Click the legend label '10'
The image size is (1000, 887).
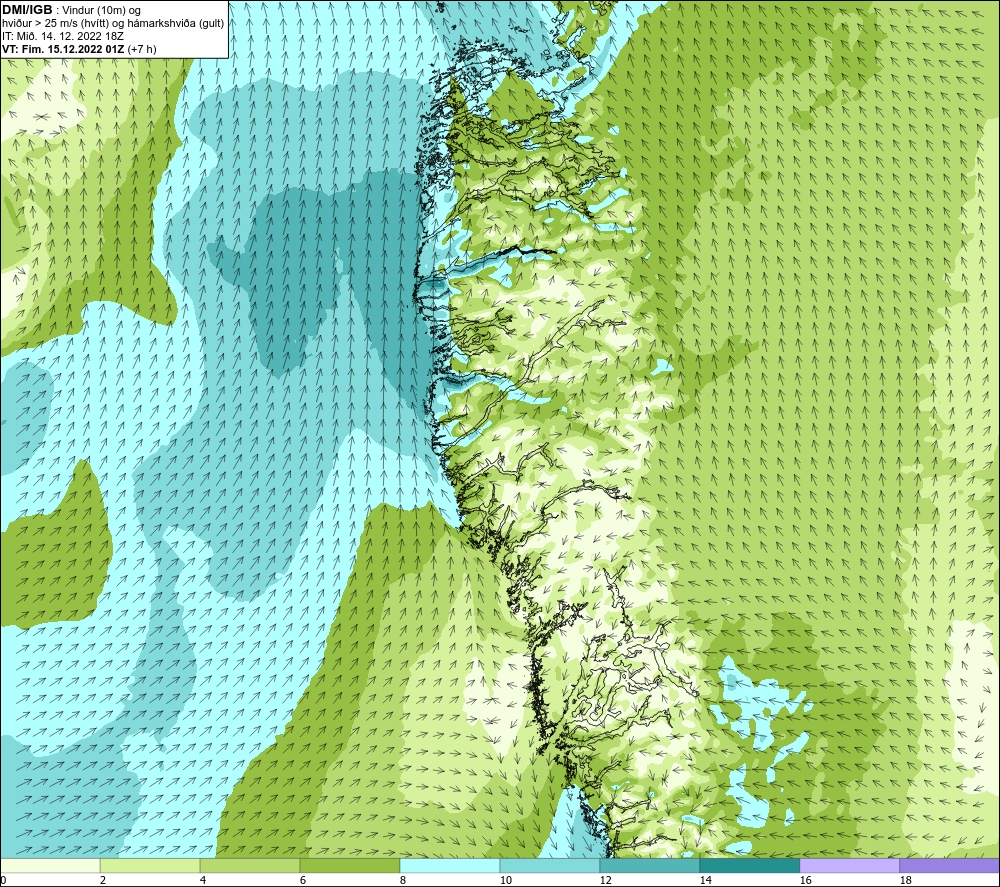point(505,881)
